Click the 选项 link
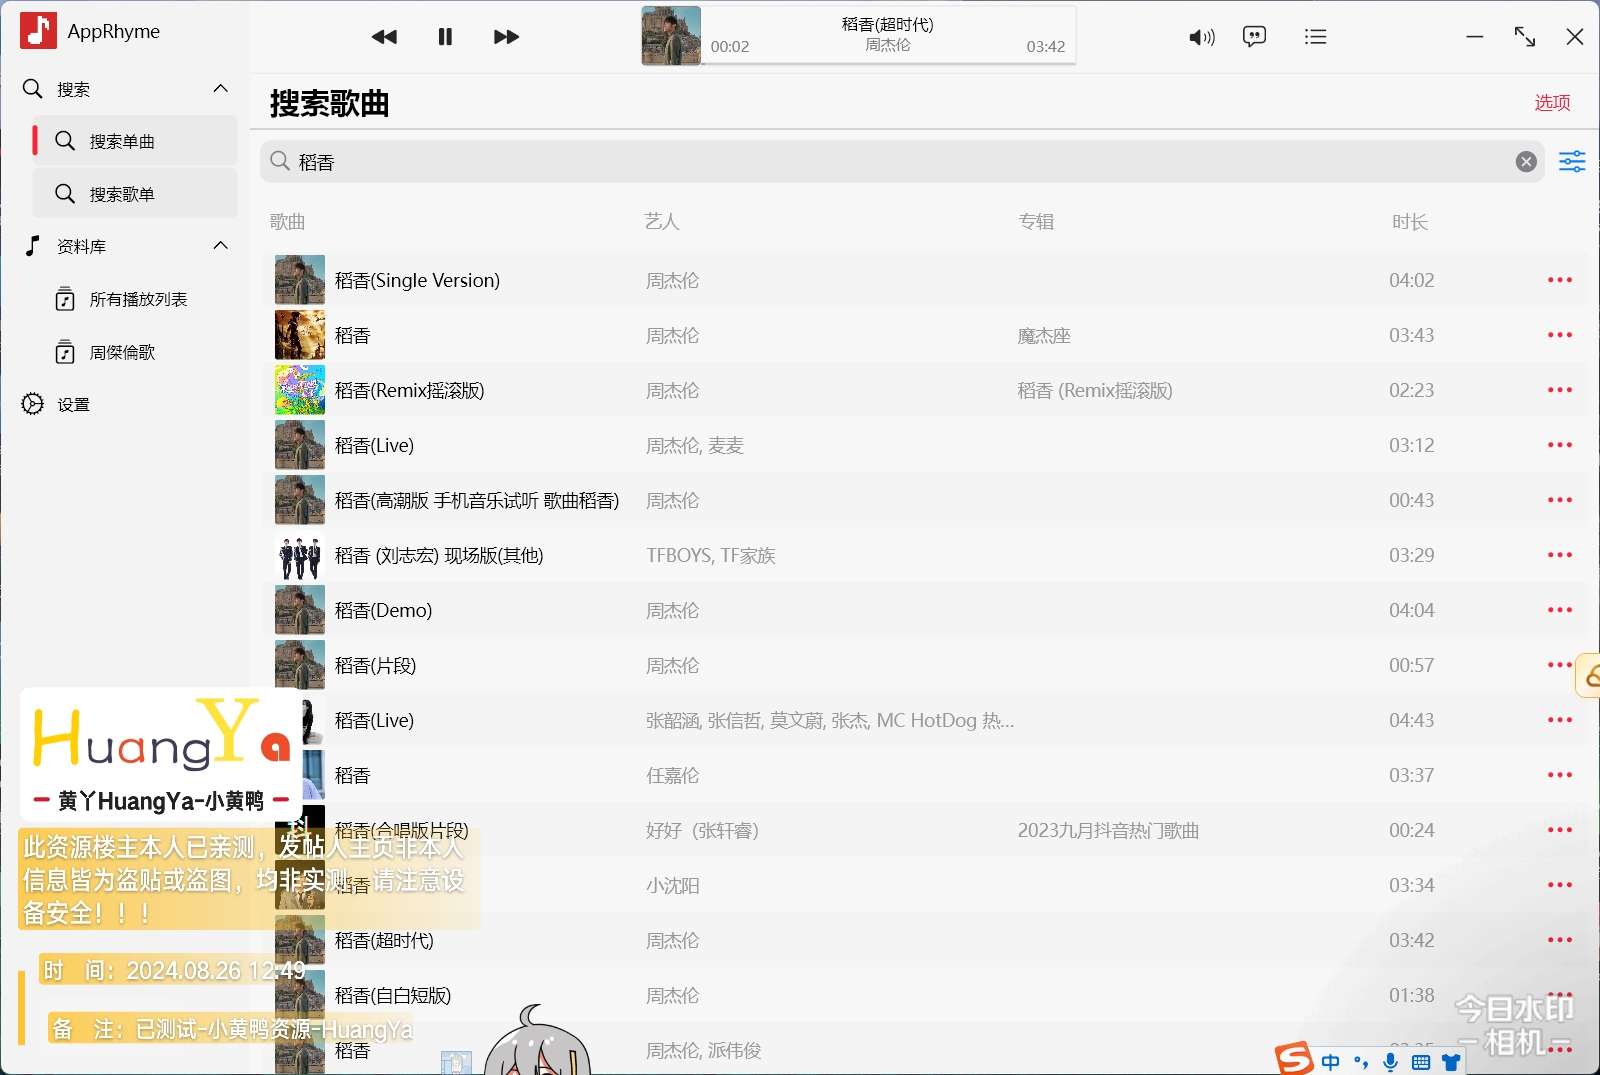Image resolution: width=1600 pixels, height=1075 pixels. coord(1552,102)
